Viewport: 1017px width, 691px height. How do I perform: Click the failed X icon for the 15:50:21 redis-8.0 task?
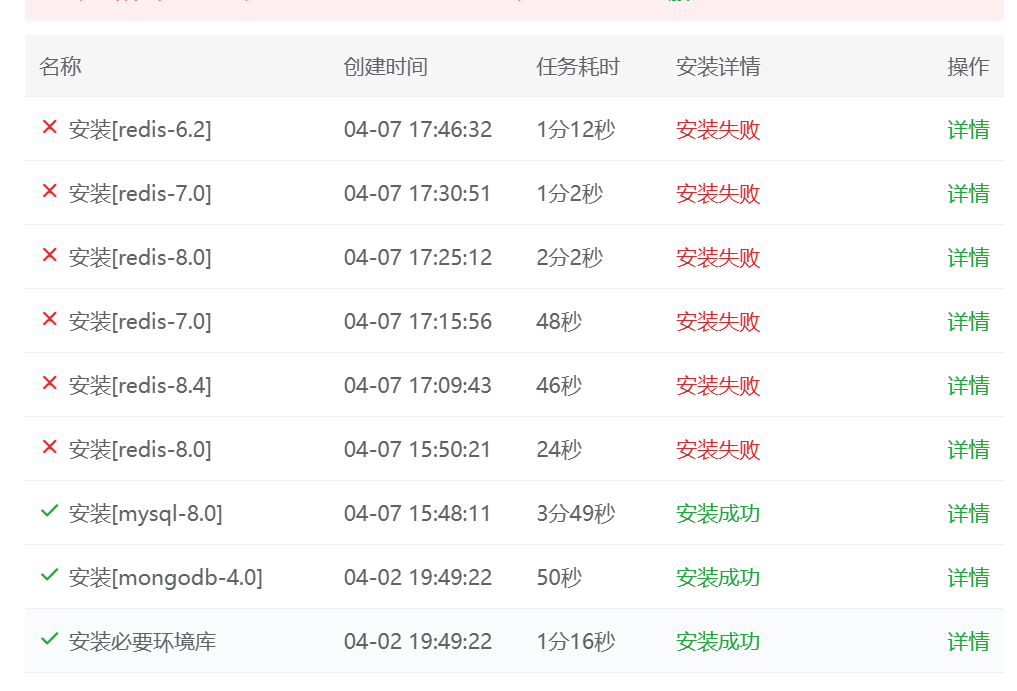(49, 446)
